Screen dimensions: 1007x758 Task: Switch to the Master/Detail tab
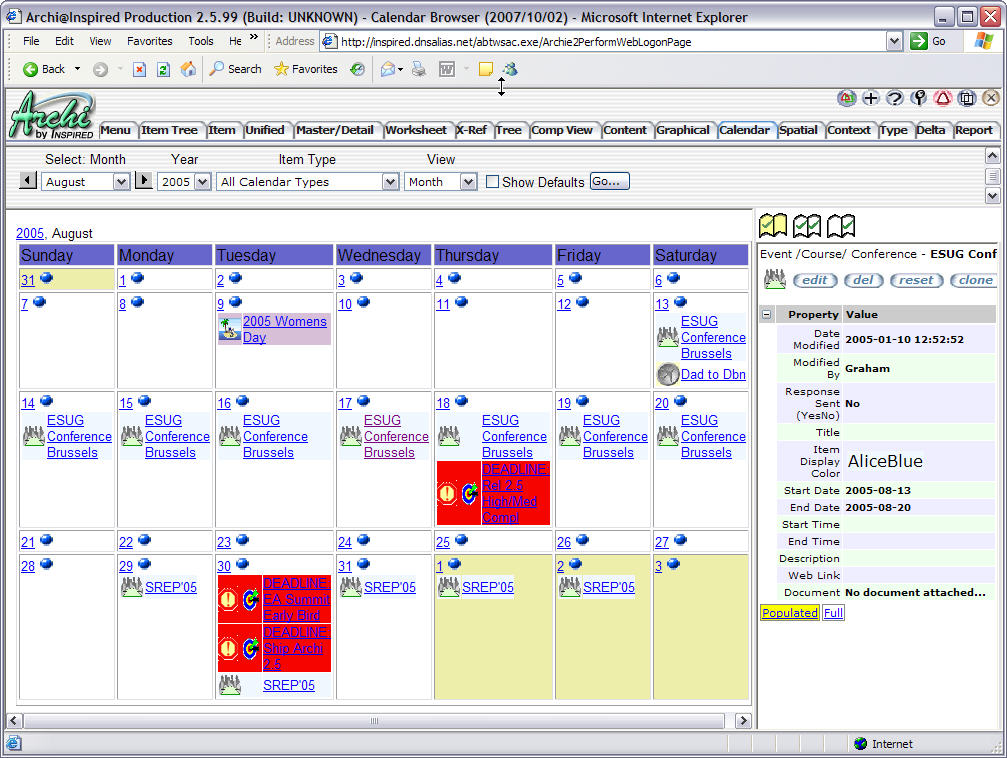[x=335, y=130]
